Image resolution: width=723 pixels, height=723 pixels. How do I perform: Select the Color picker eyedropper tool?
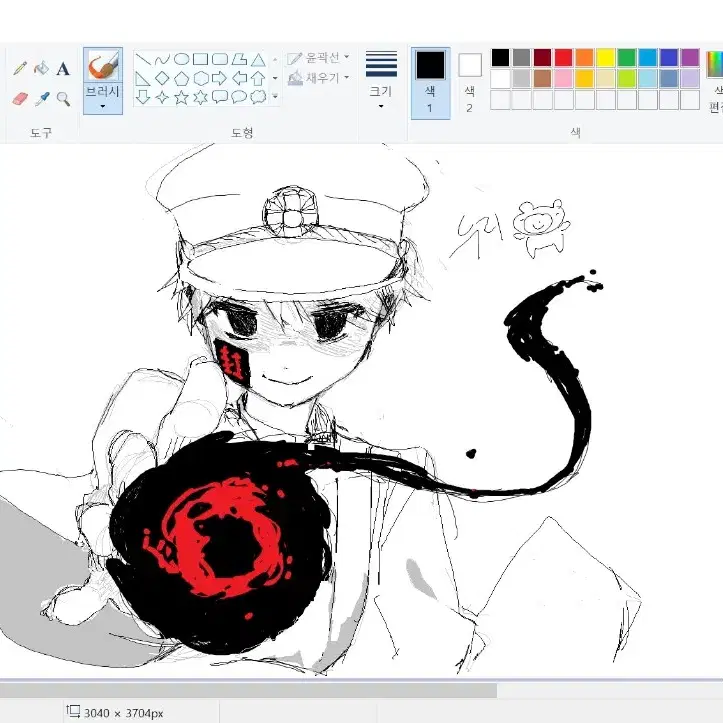(x=42, y=98)
